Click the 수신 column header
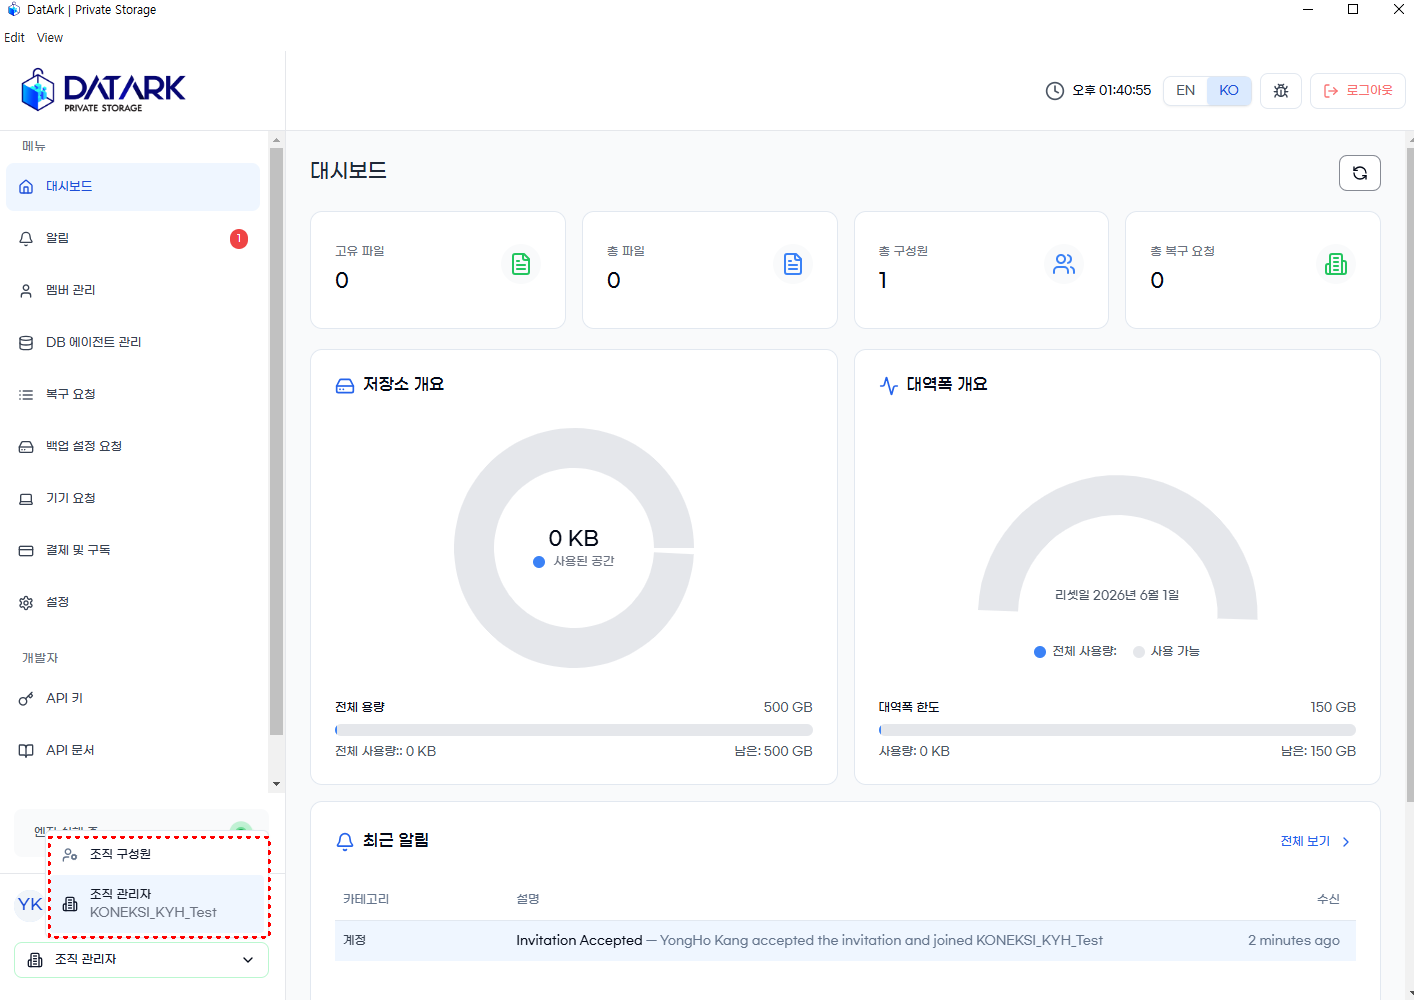The height and width of the screenshot is (1000, 1414). point(1328,900)
